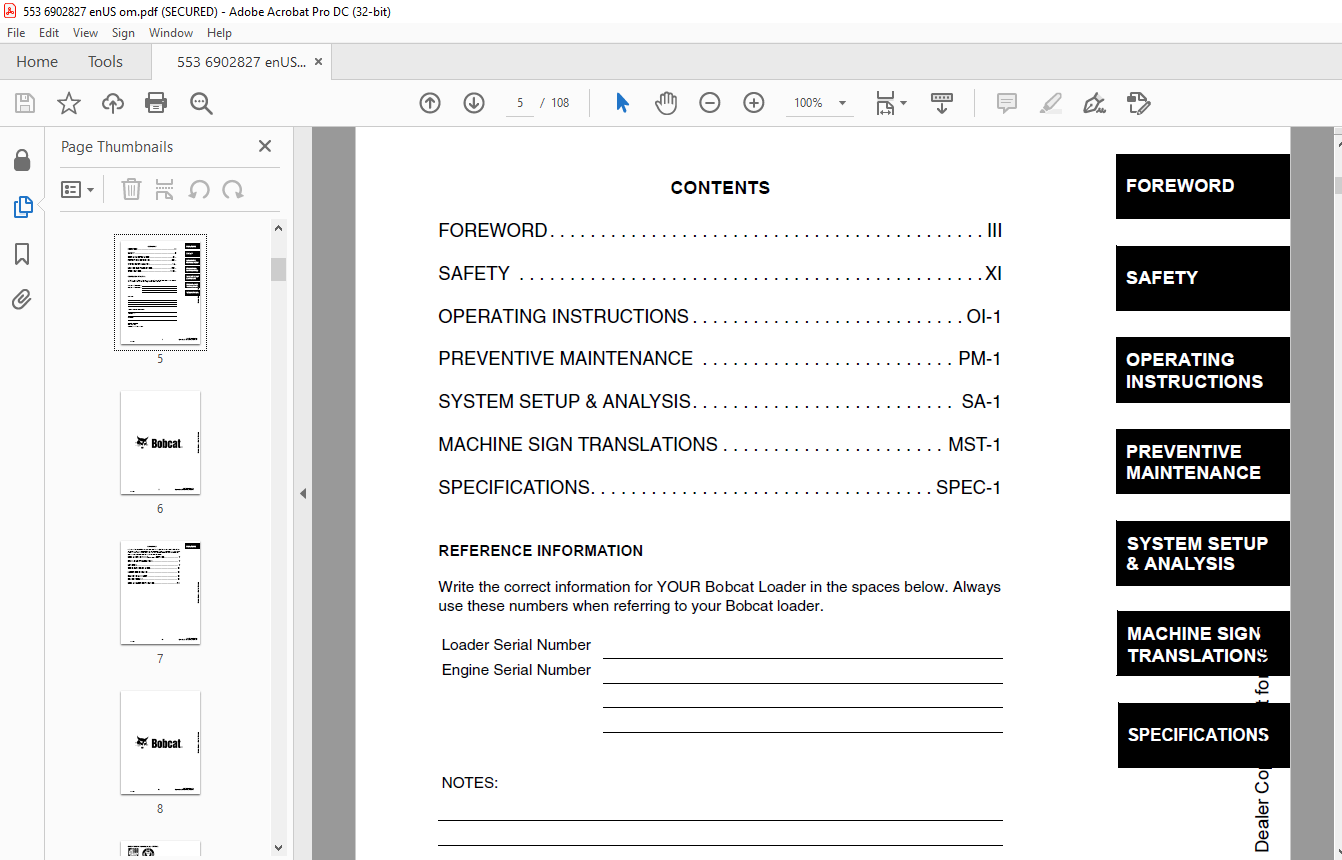Open the Sign menu
This screenshot has height=860, width=1342.
pos(123,33)
